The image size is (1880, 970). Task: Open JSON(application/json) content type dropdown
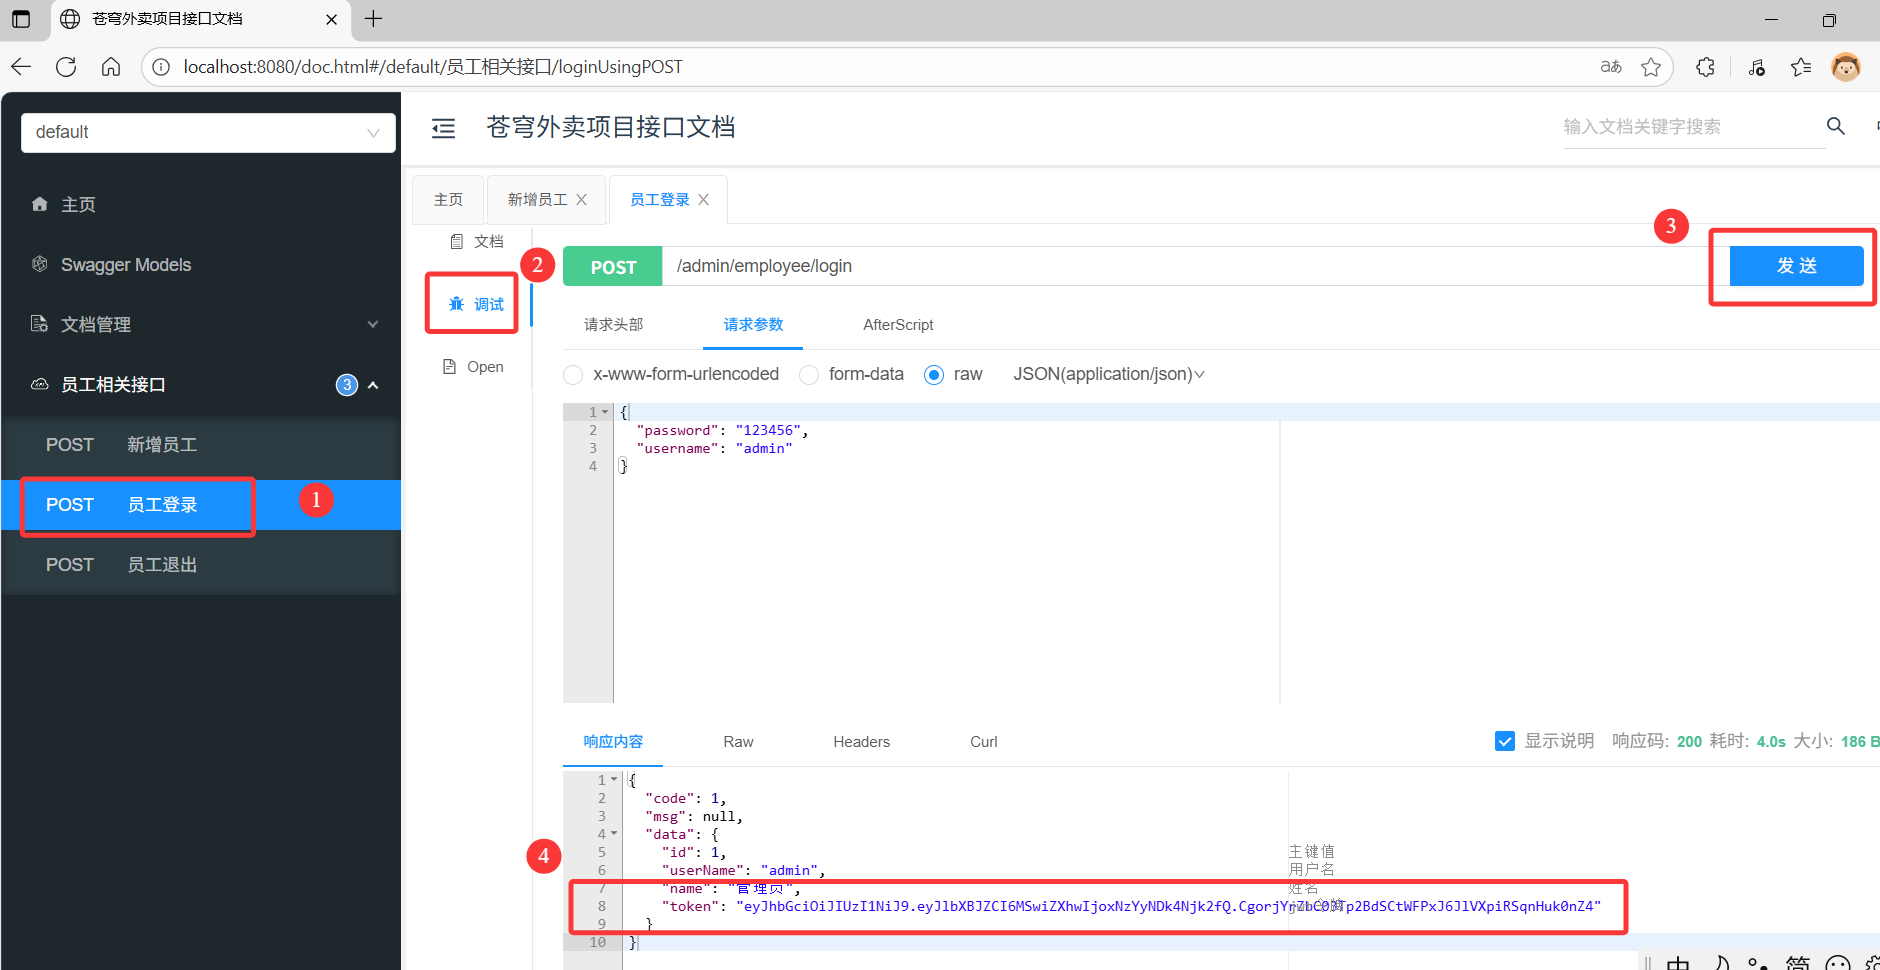(x=1109, y=374)
